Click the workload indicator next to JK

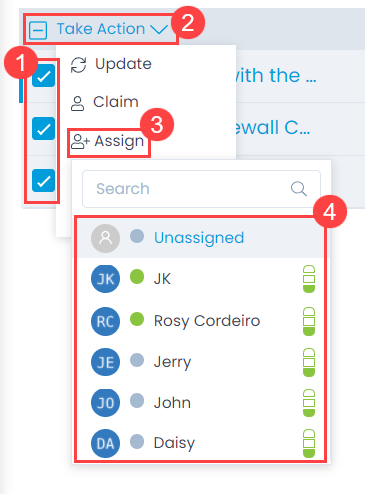click(309, 279)
